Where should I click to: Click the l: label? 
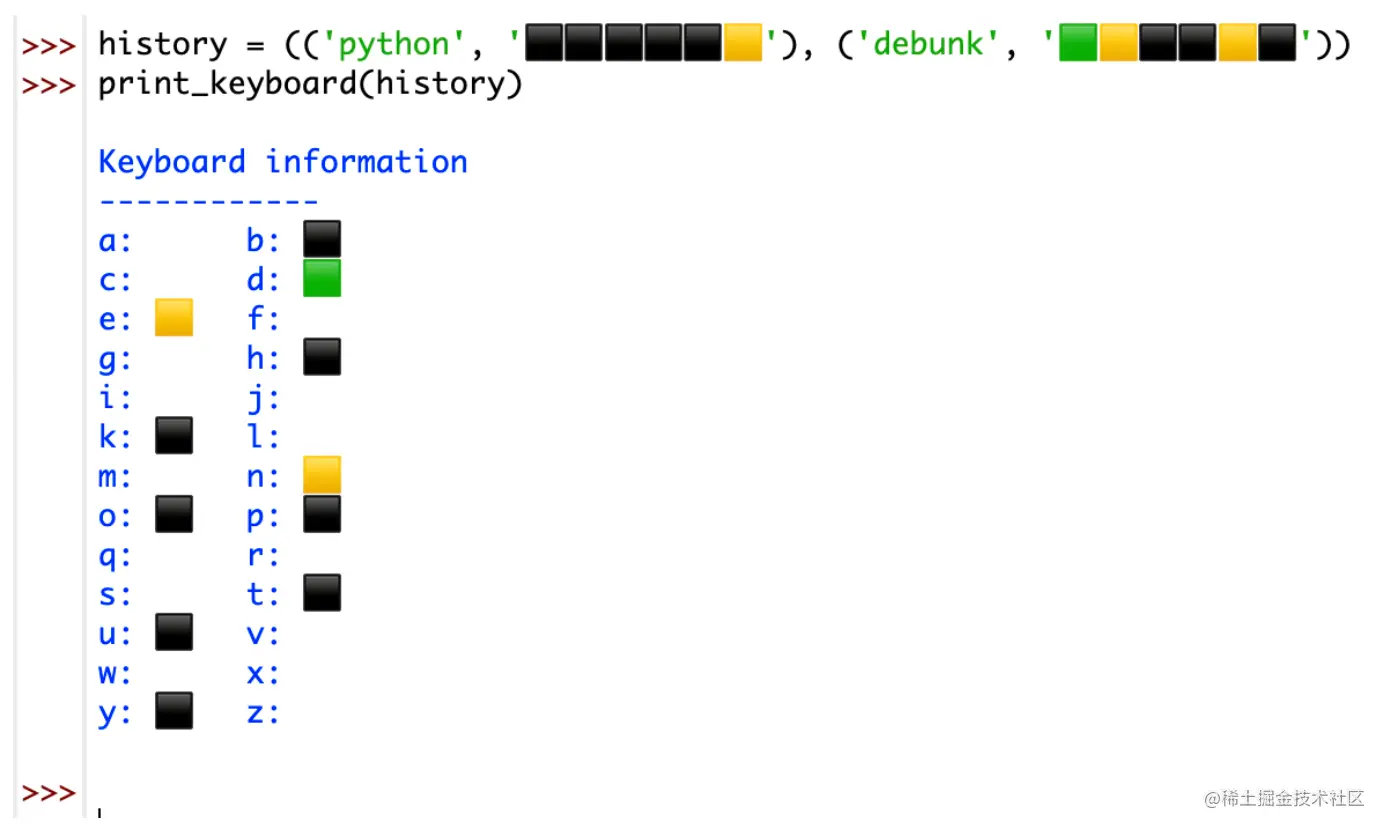click(264, 437)
